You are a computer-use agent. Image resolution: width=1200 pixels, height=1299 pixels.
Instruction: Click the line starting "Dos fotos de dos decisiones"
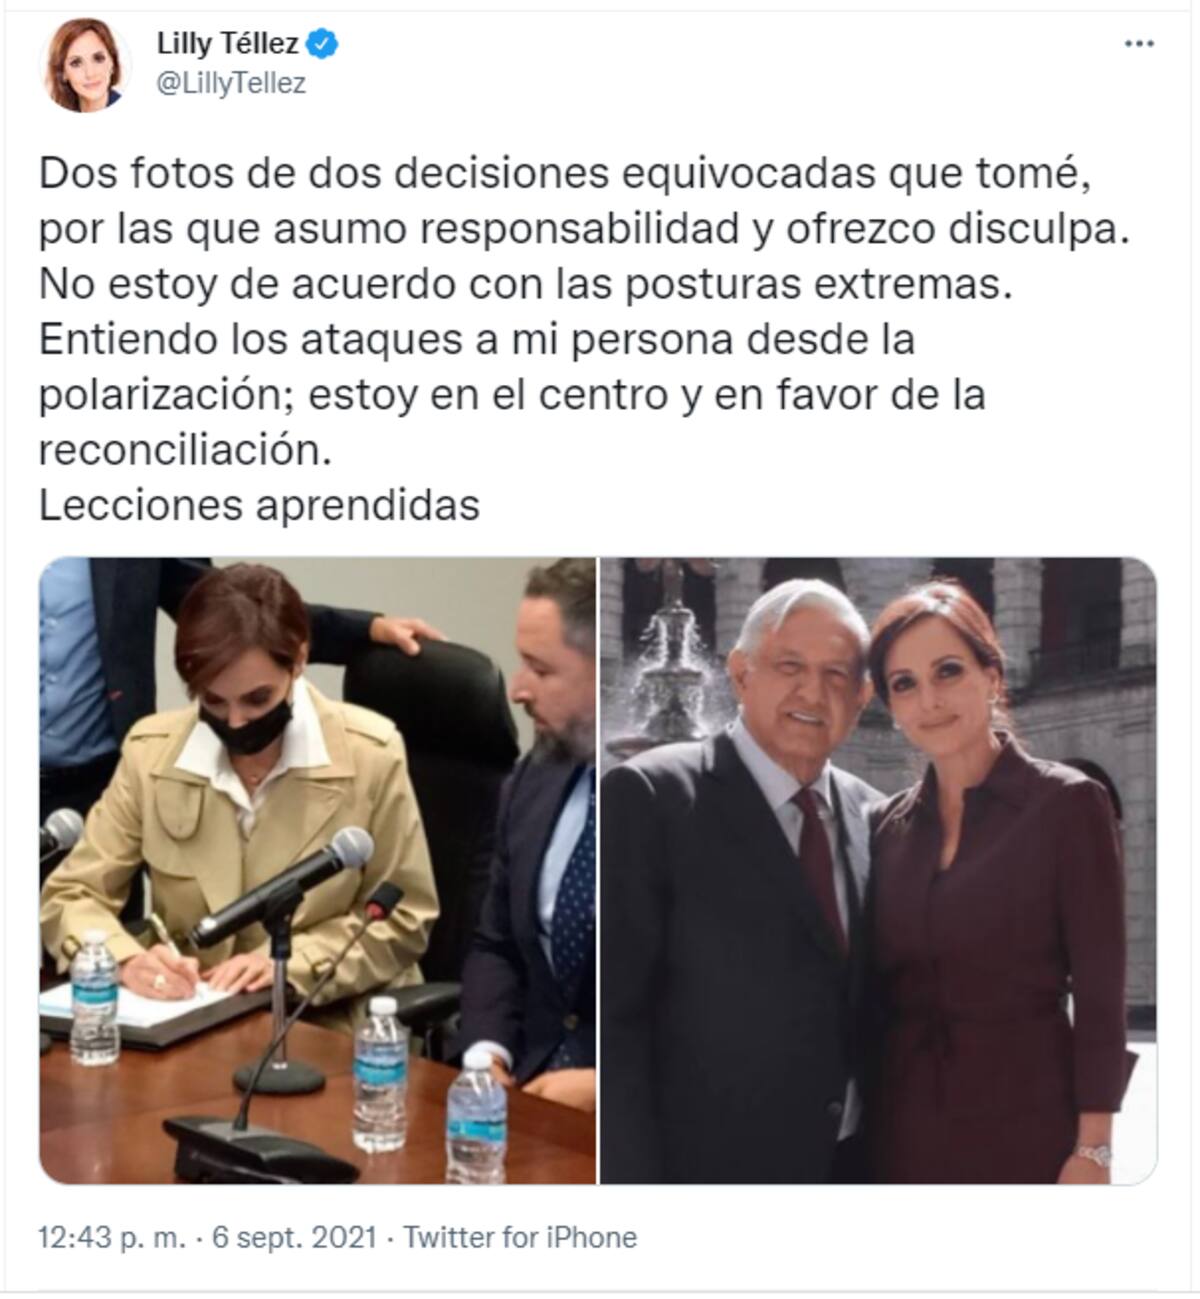(x=561, y=176)
